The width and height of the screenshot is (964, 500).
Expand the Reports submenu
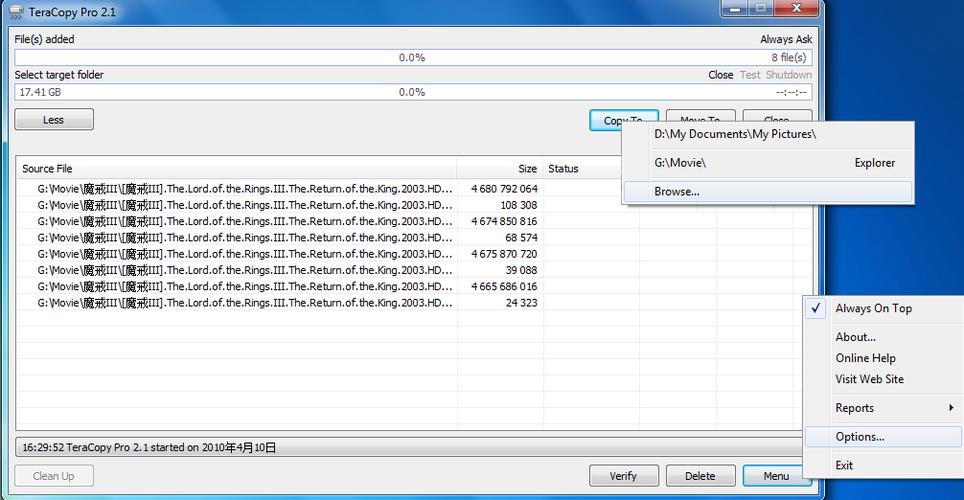pos(883,408)
